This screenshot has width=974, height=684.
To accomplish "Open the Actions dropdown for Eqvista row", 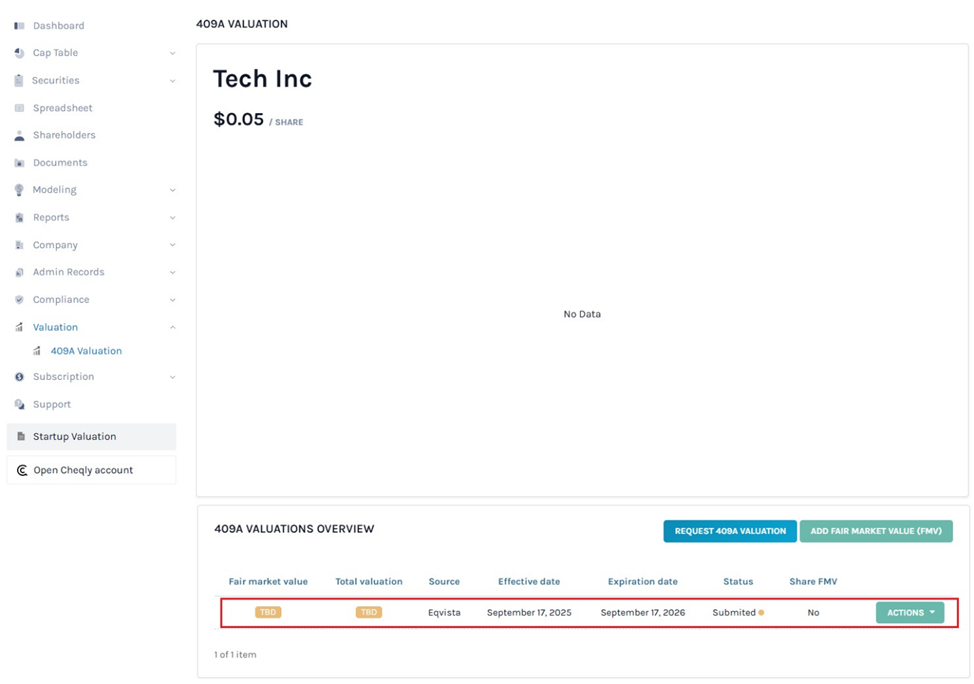I will tap(909, 613).
